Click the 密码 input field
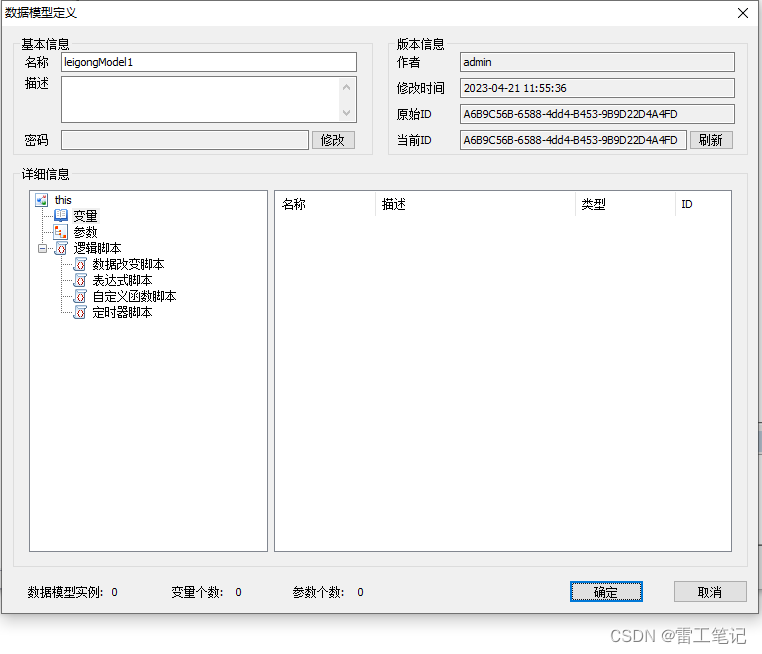The width and height of the screenshot is (762, 654). [x=185, y=140]
